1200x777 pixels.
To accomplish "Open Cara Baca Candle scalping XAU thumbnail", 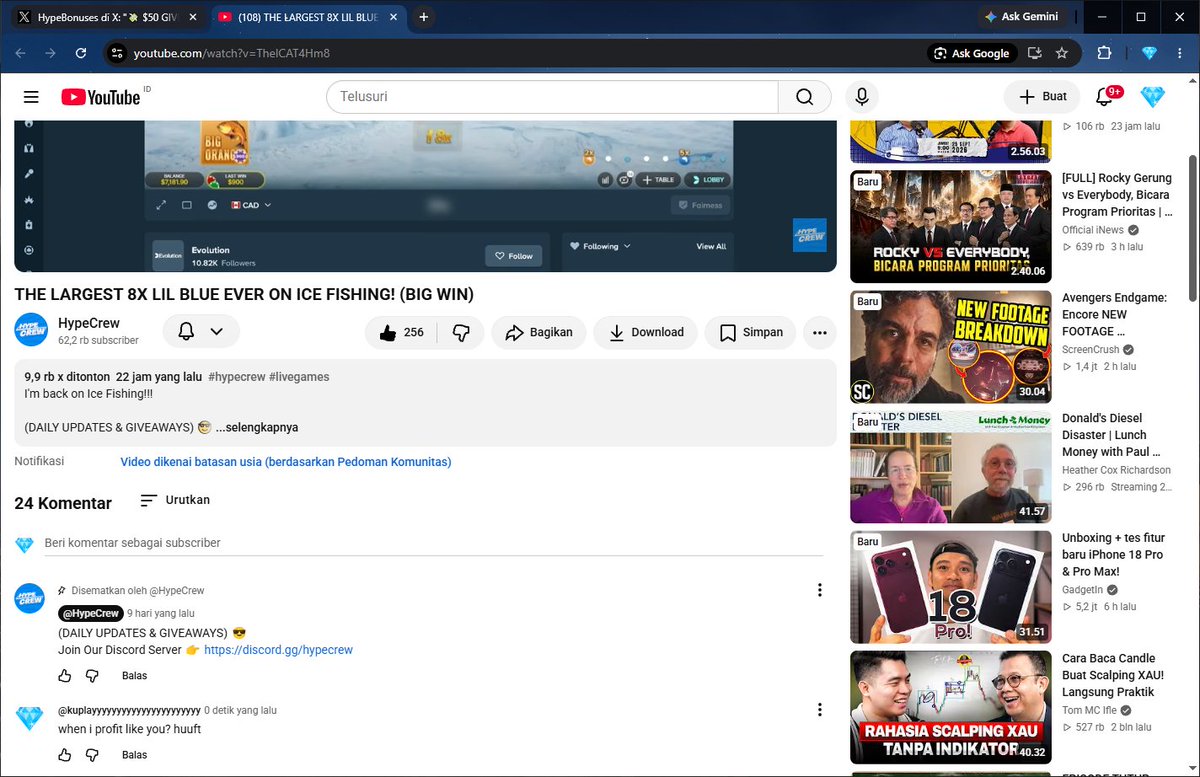I will (x=951, y=707).
